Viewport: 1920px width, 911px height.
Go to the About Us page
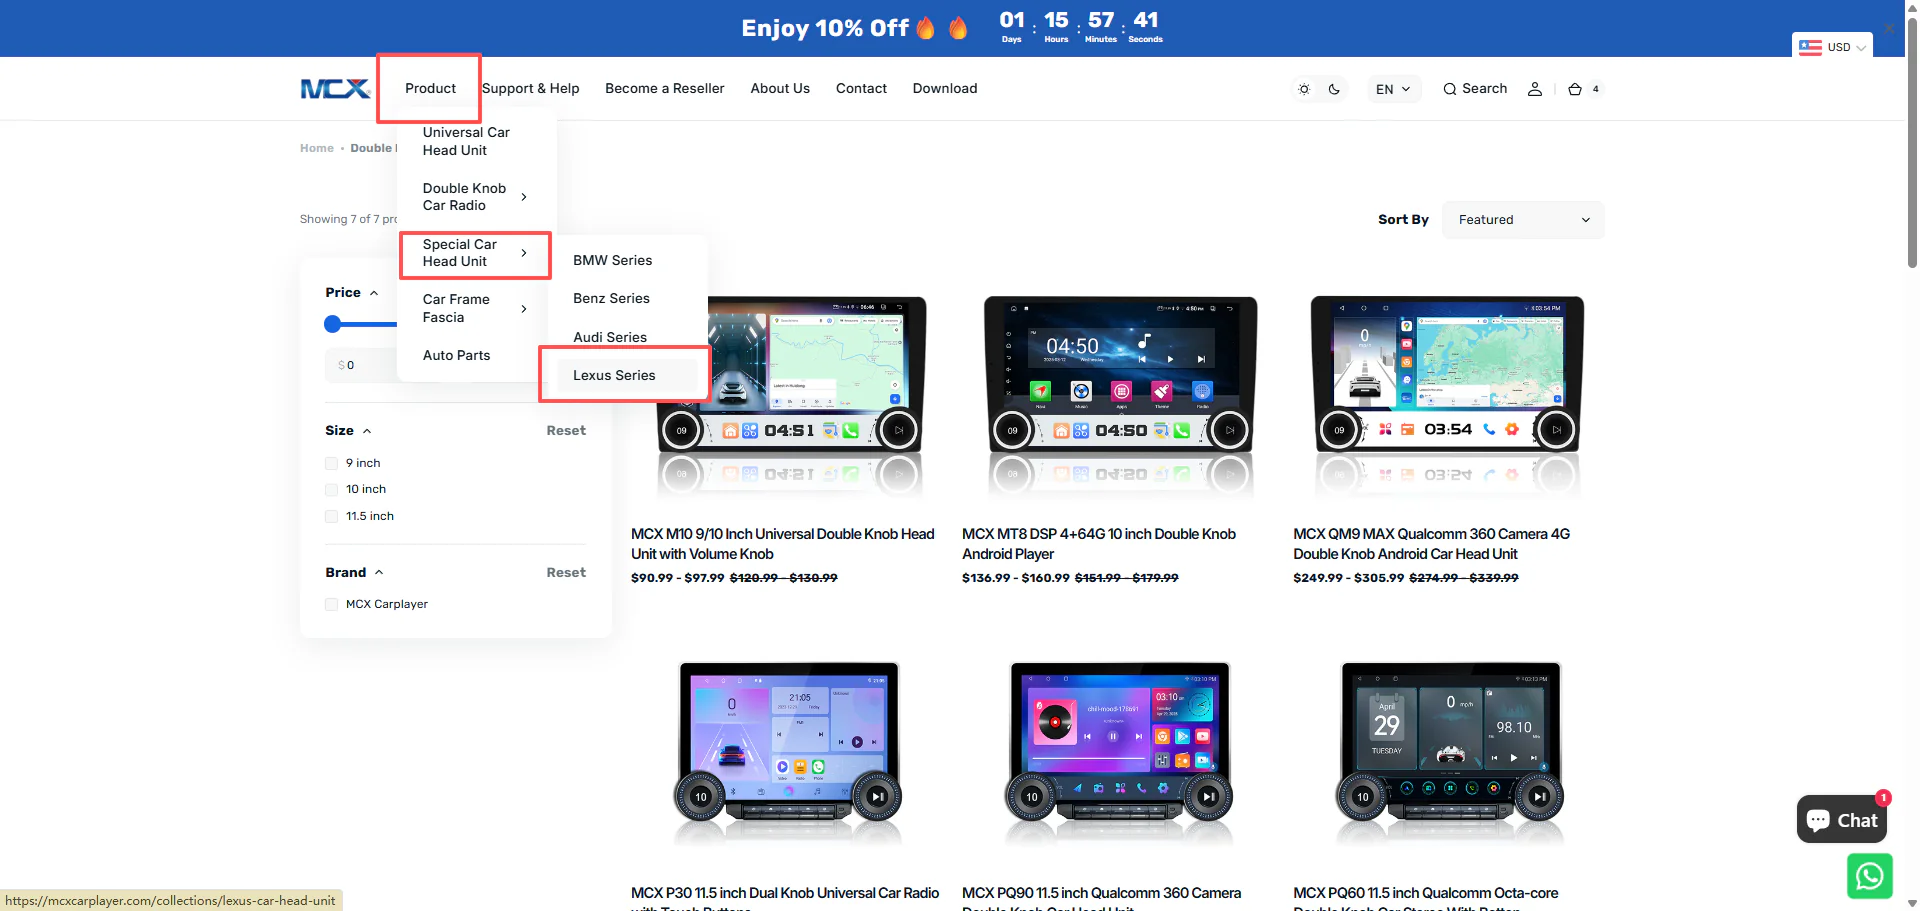click(x=780, y=89)
